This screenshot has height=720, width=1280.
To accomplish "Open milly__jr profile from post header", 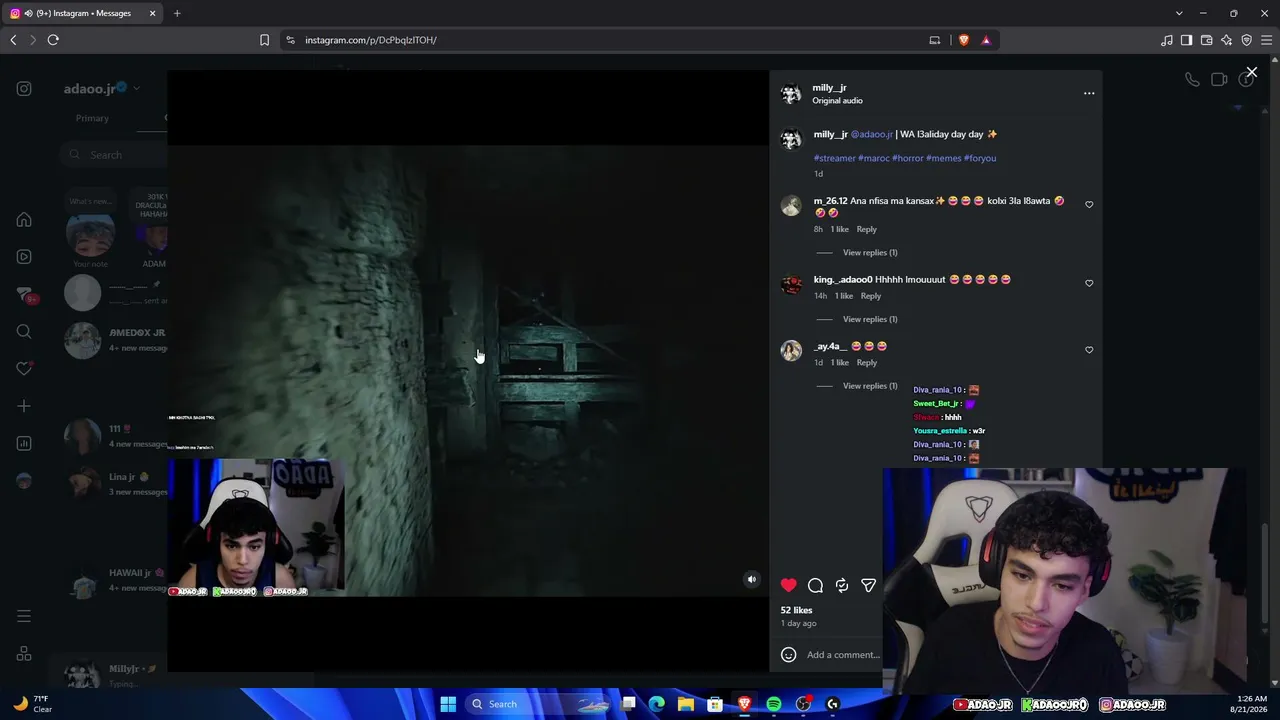I will tap(829, 88).
